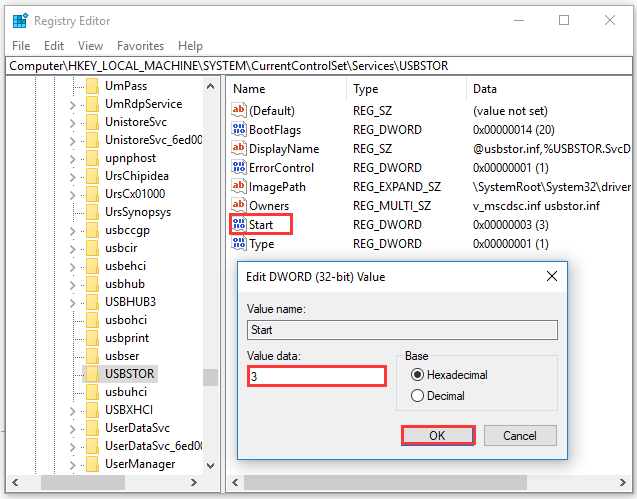637x499 pixels.
Task: Click the UmRdpService folder icon
Action: pos(92,104)
